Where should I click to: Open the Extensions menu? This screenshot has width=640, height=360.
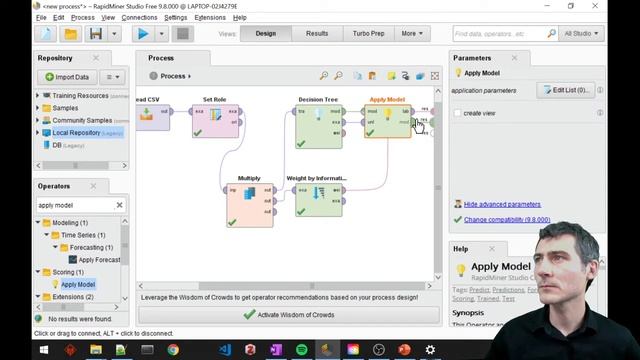pos(210,18)
